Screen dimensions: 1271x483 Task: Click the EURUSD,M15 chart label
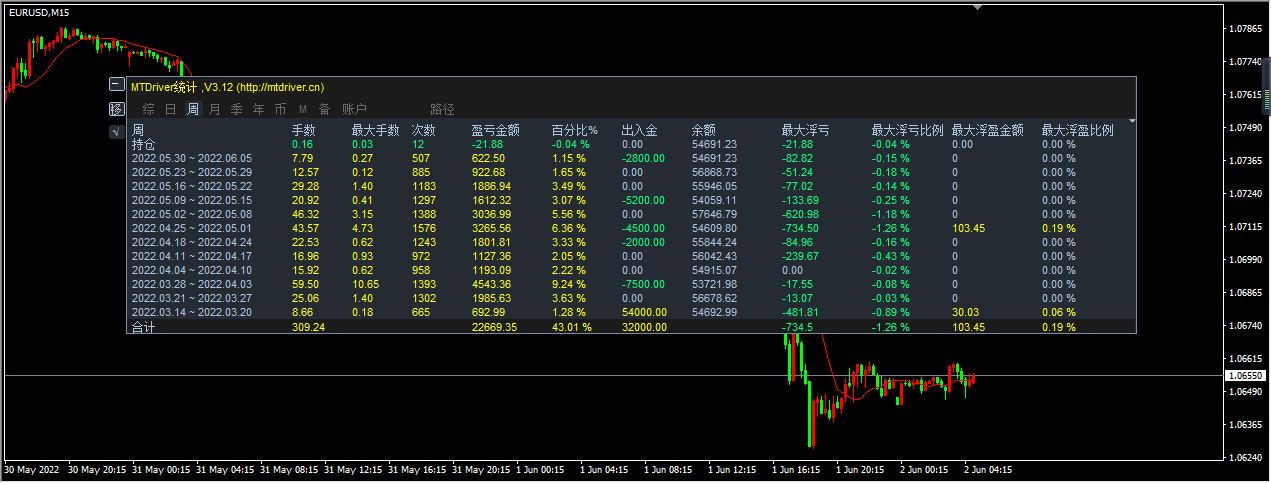(x=40, y=11)
